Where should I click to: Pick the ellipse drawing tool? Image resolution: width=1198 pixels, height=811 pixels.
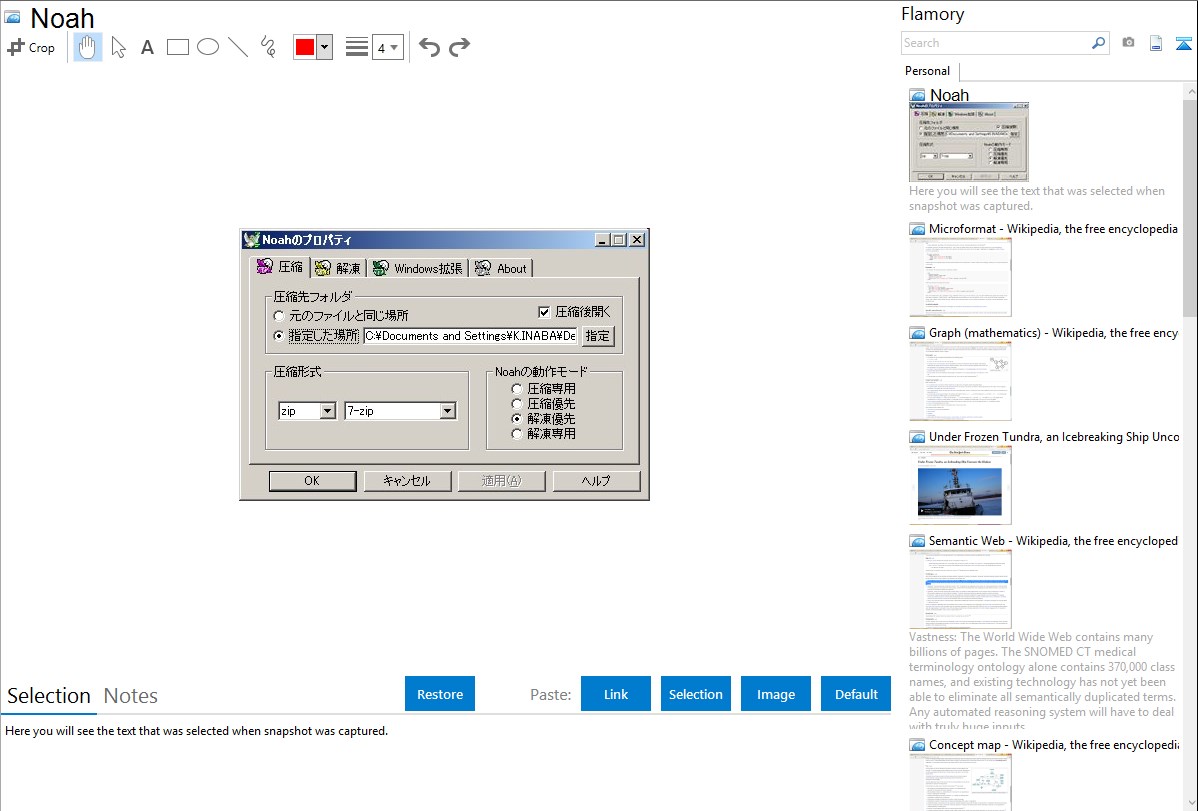[208, 47]
